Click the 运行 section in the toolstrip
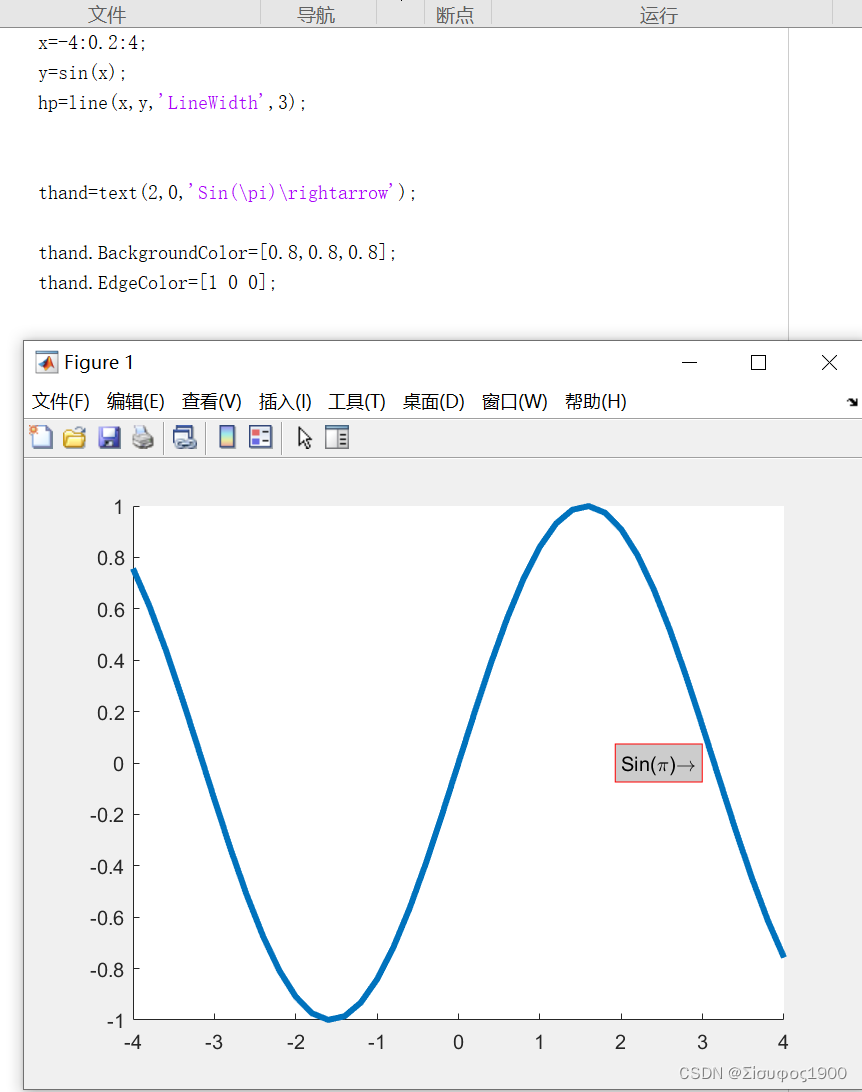The height and width of the screenshot is (1092, 862). pyautogui.click(x=658, y=14)
